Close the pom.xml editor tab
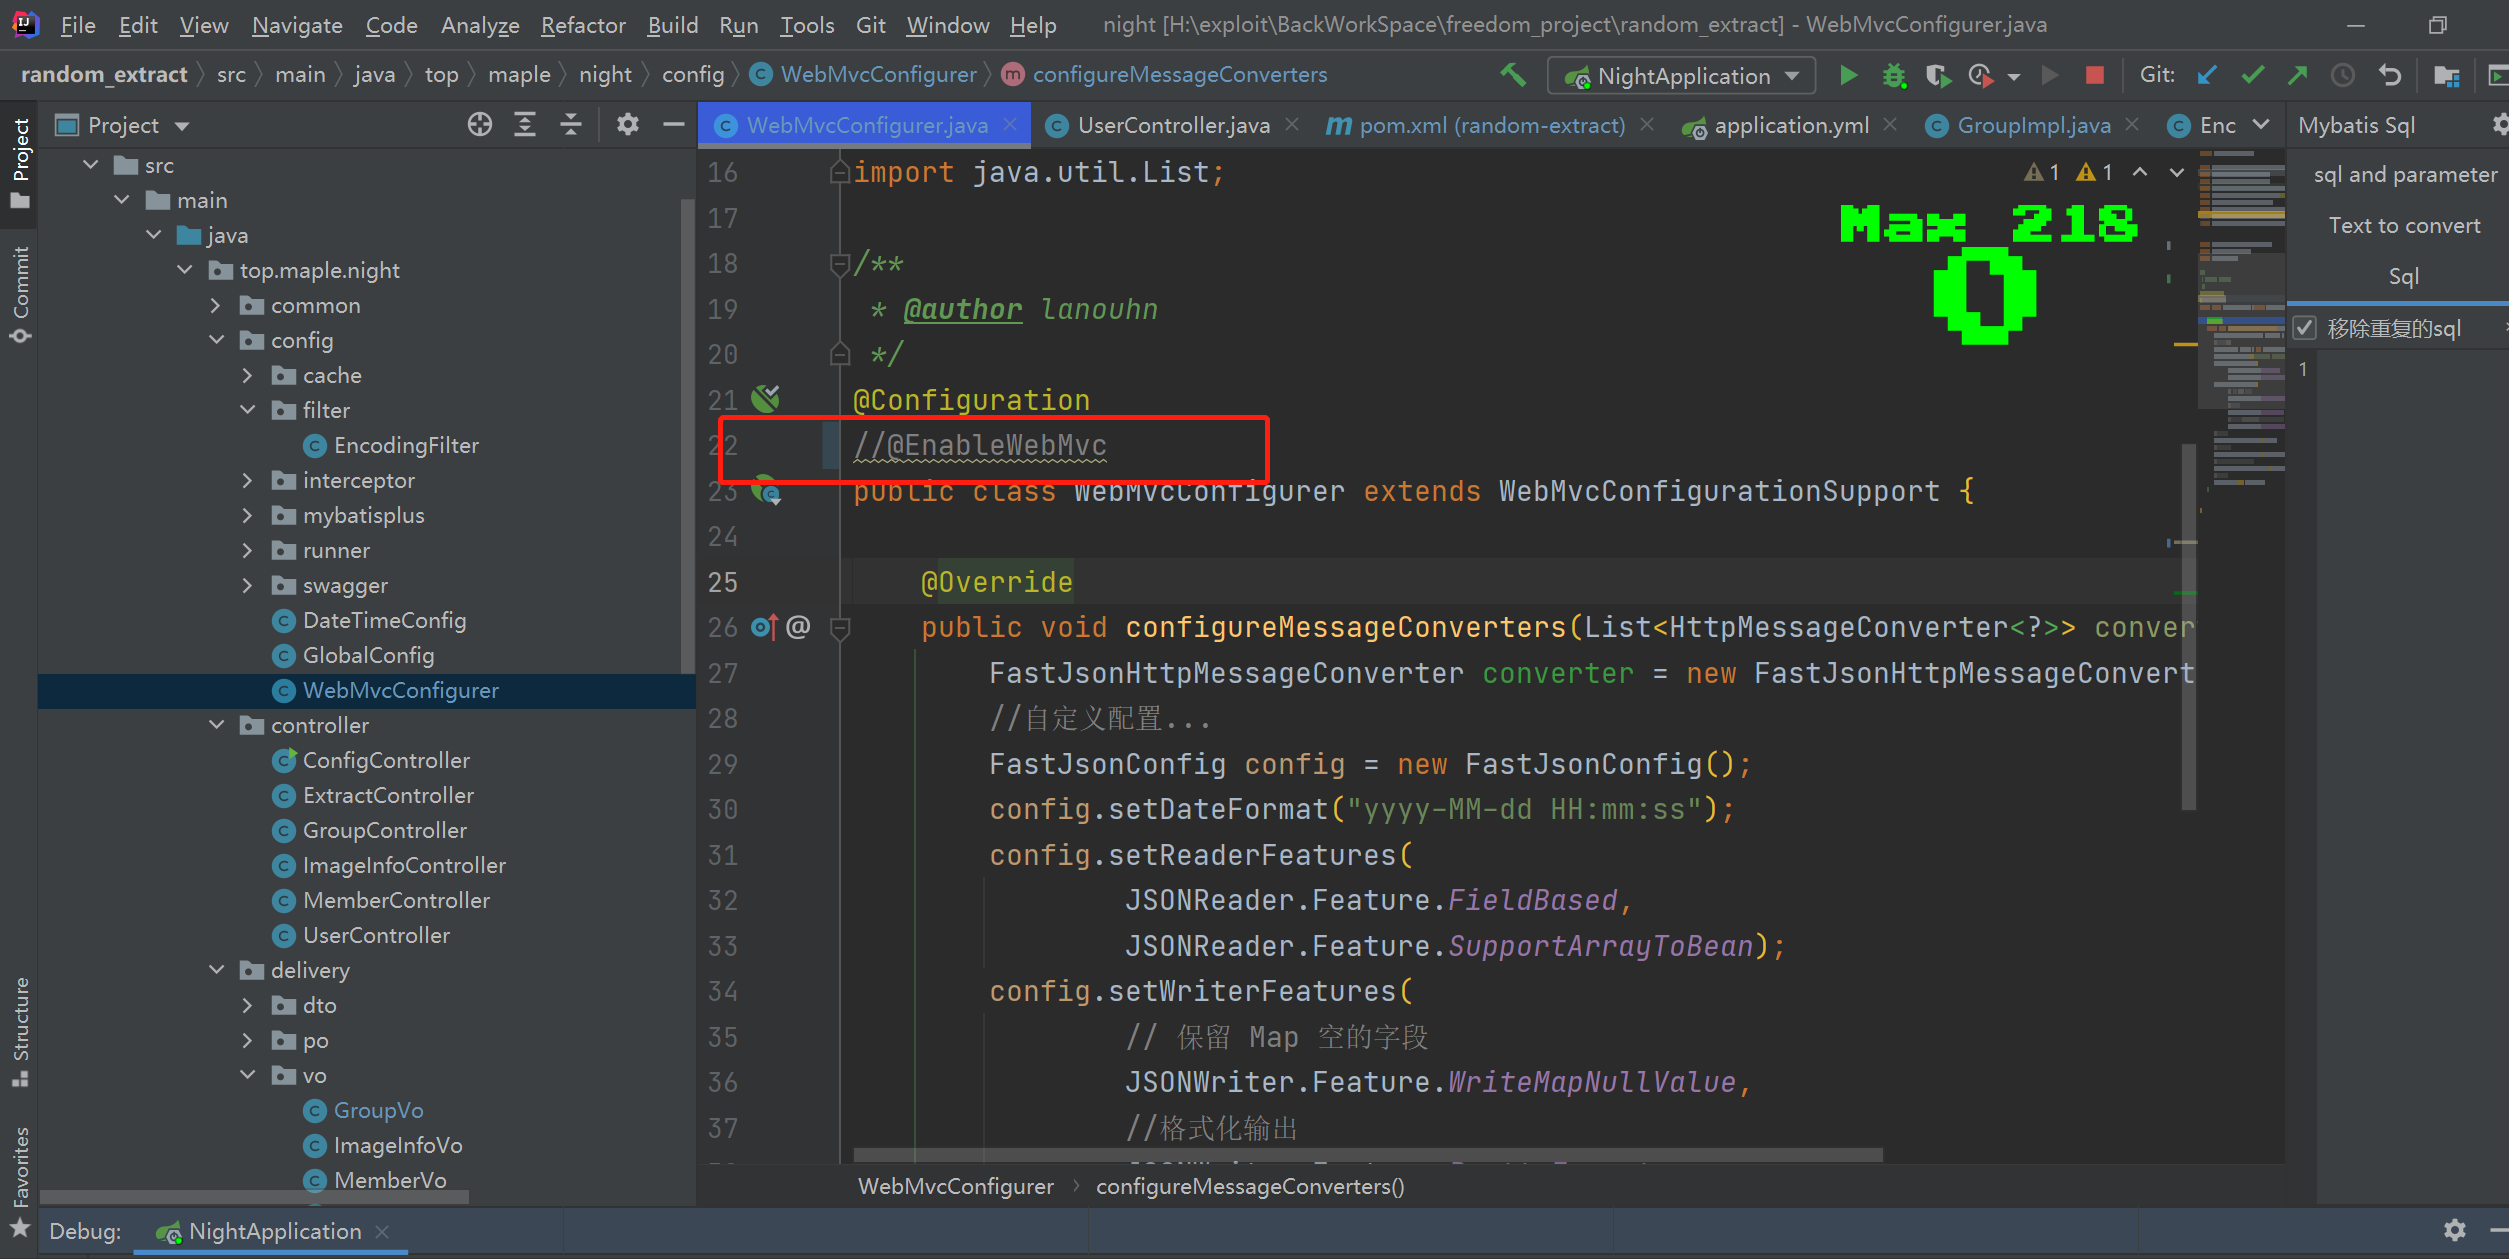 (x=1648, y=125)
